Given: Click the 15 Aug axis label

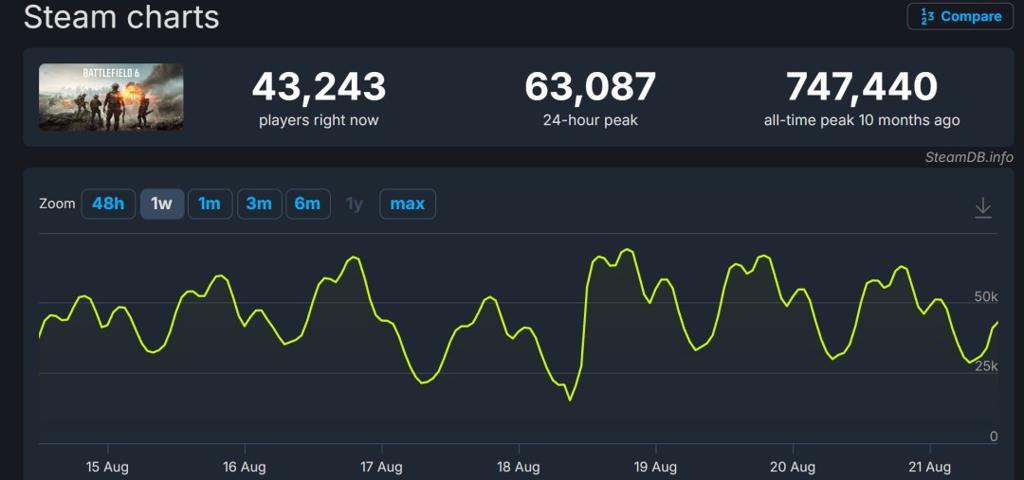Looking at the screenshot, I should [107, 467].
